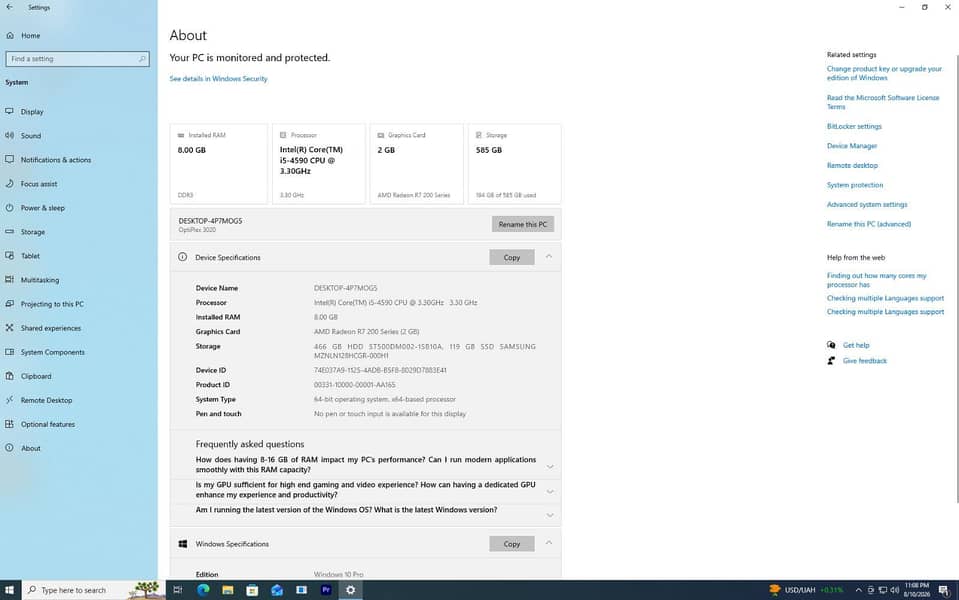Click the Rename this PC button
The height and width of the screenshot is (600, 959).
tap(523, 224)
